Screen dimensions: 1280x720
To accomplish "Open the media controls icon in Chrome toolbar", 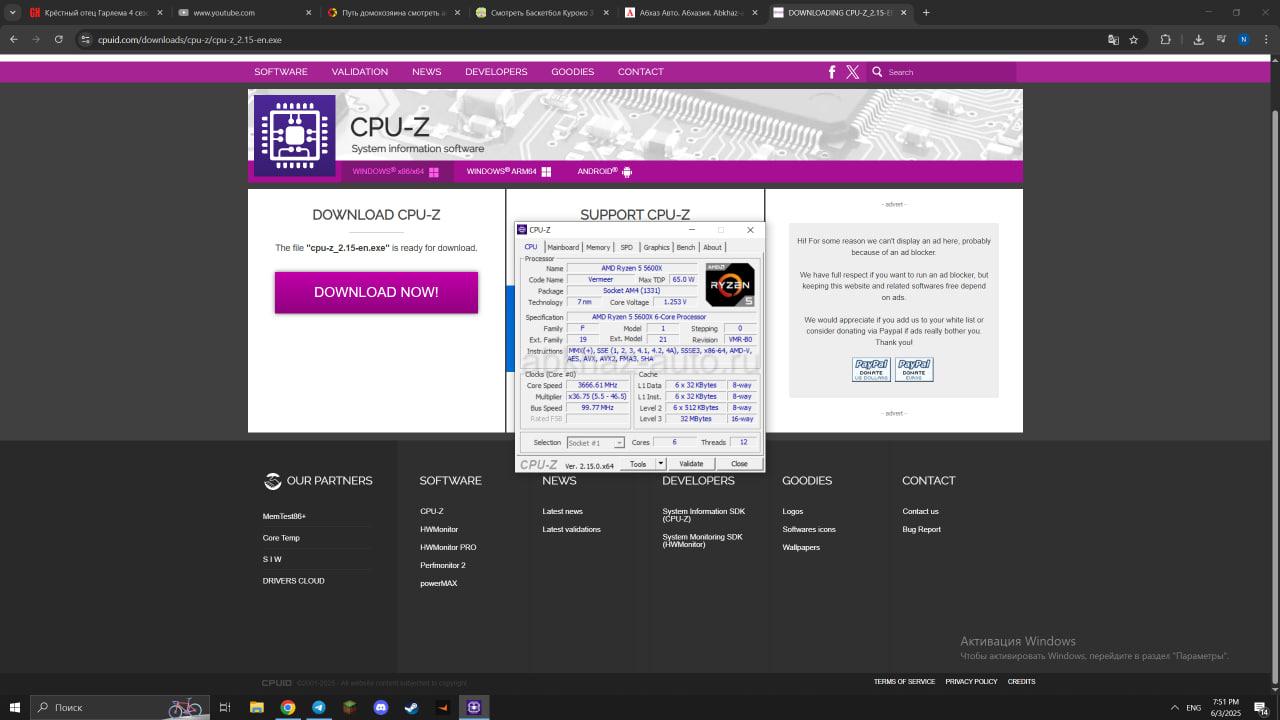I will (1221, 40).
